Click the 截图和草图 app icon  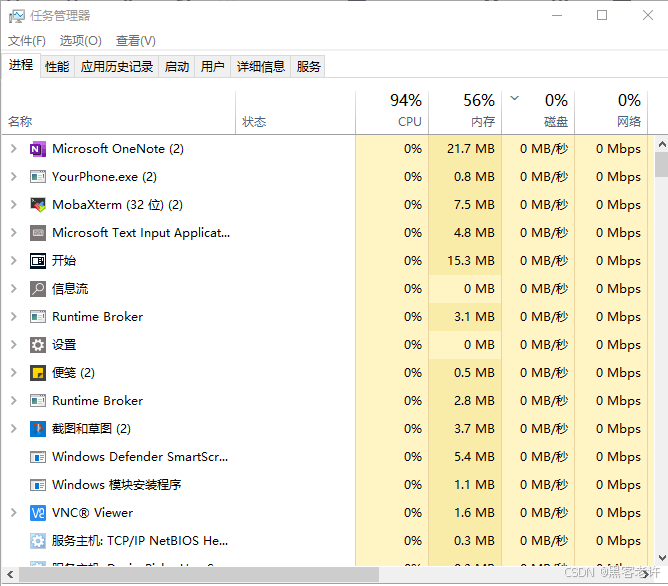(x=38, y=429)
